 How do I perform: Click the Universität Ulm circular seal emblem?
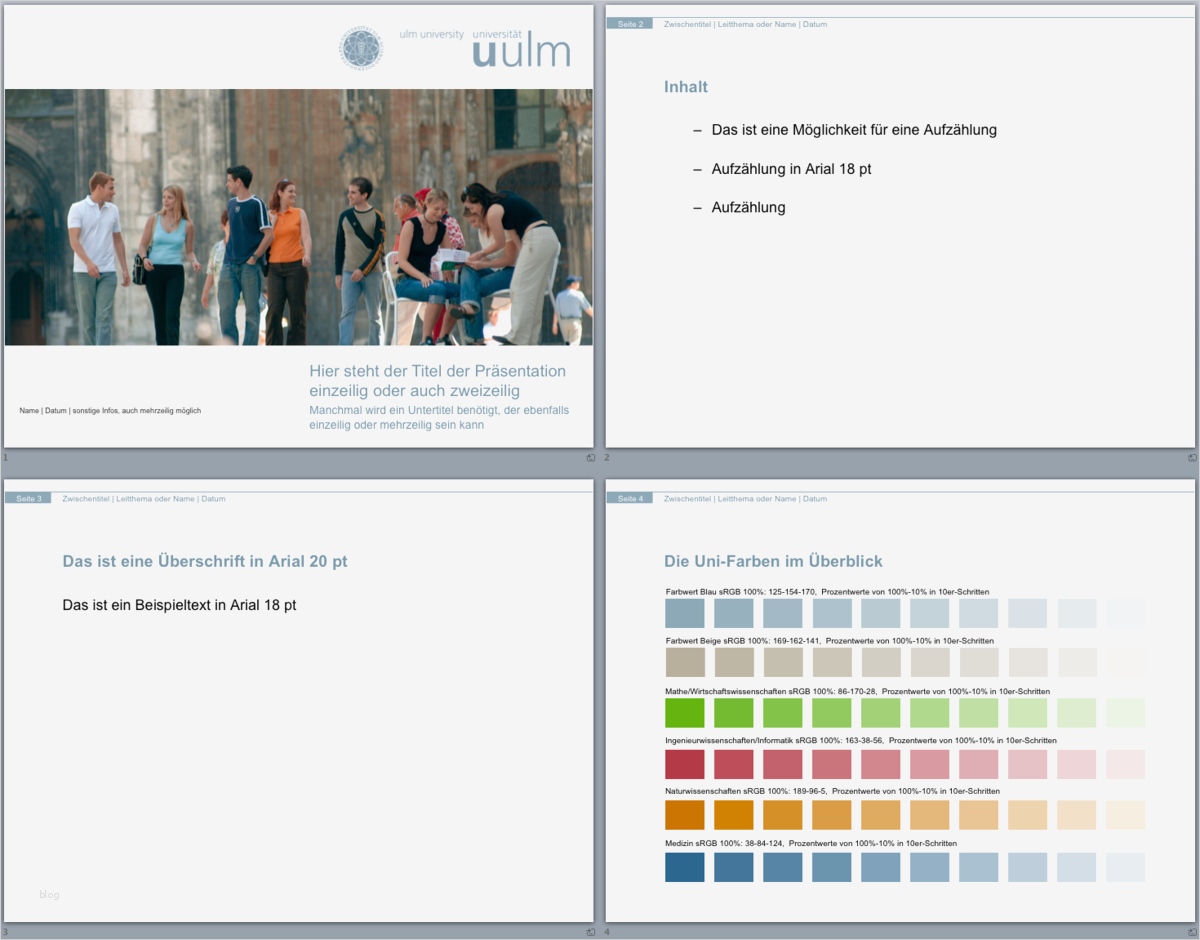tap(360, 48)
